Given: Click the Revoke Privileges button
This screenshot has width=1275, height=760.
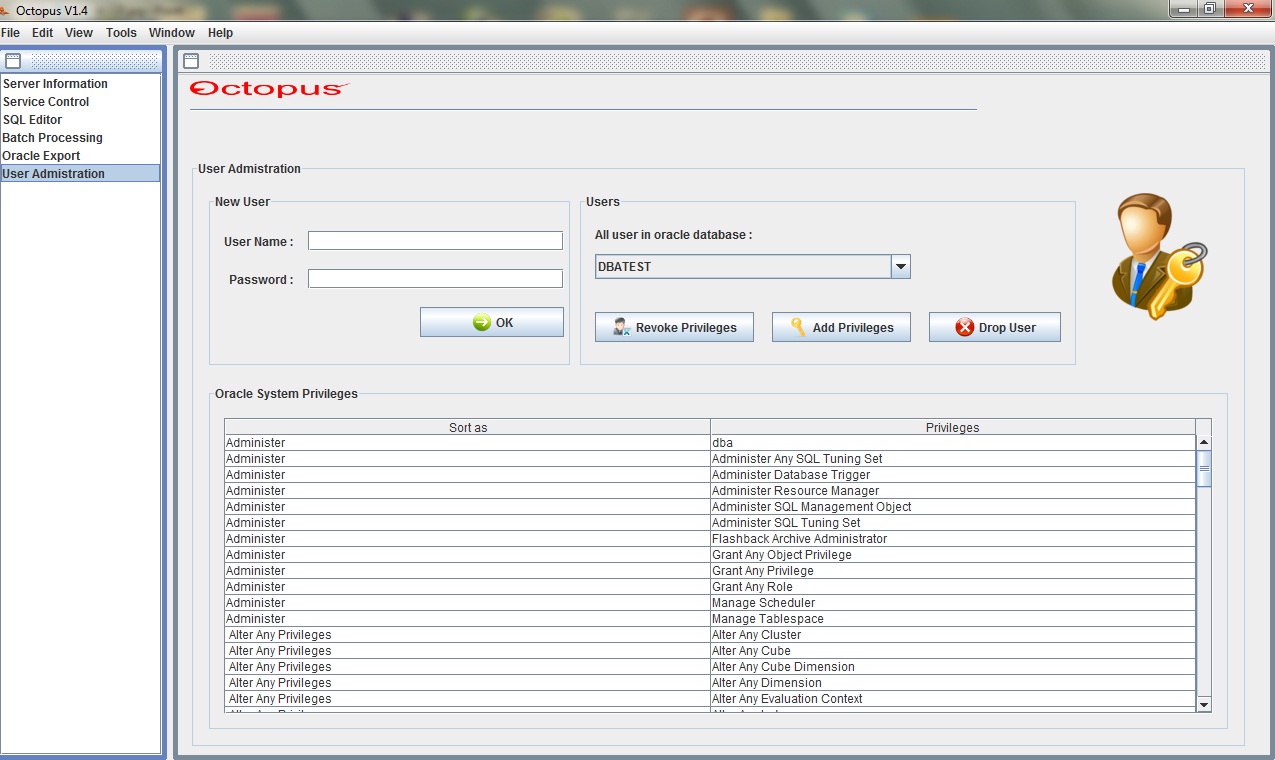Looking at the screenshot, I should [674, 327].
